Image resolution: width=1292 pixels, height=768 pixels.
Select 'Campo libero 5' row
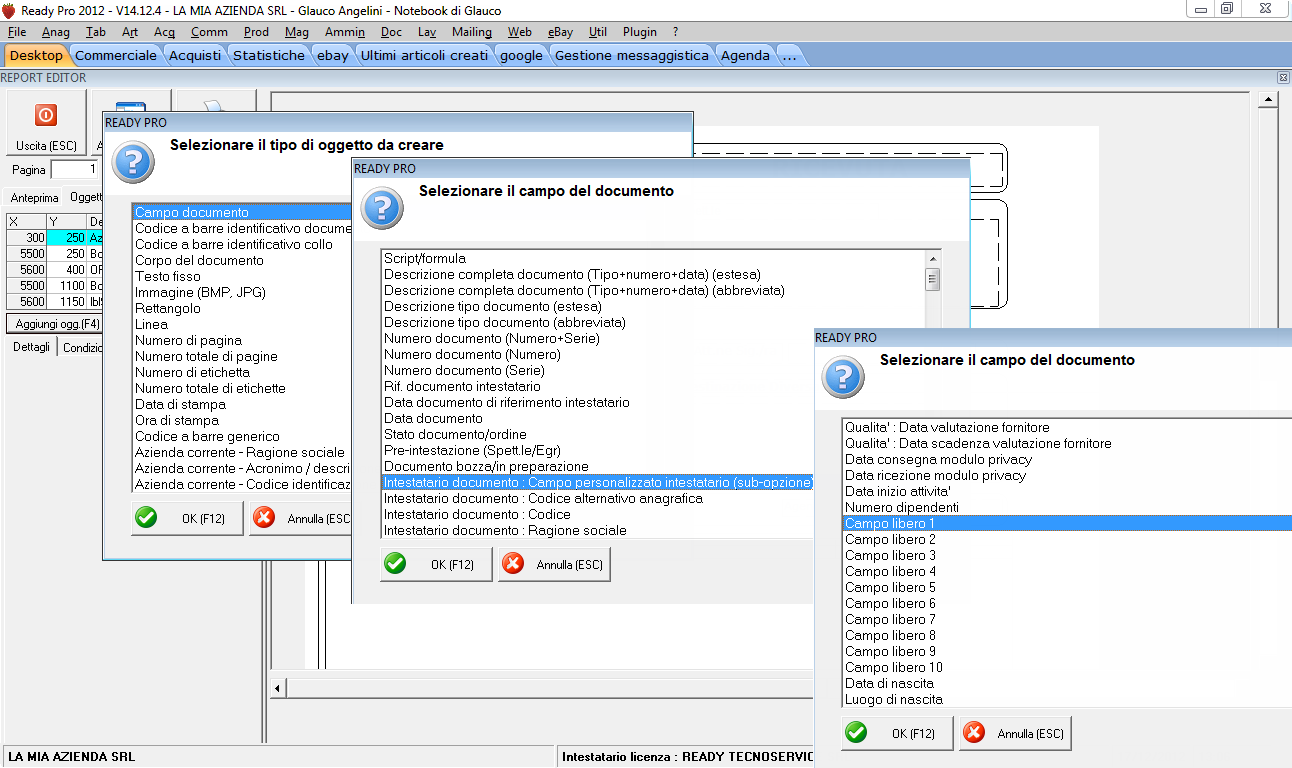tap(1067, 587)
